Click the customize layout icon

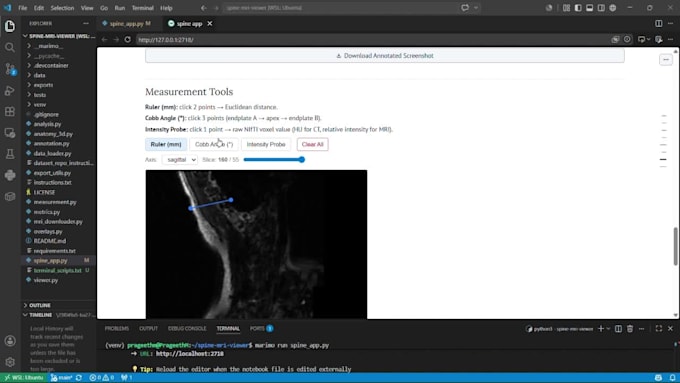[566, 8]
